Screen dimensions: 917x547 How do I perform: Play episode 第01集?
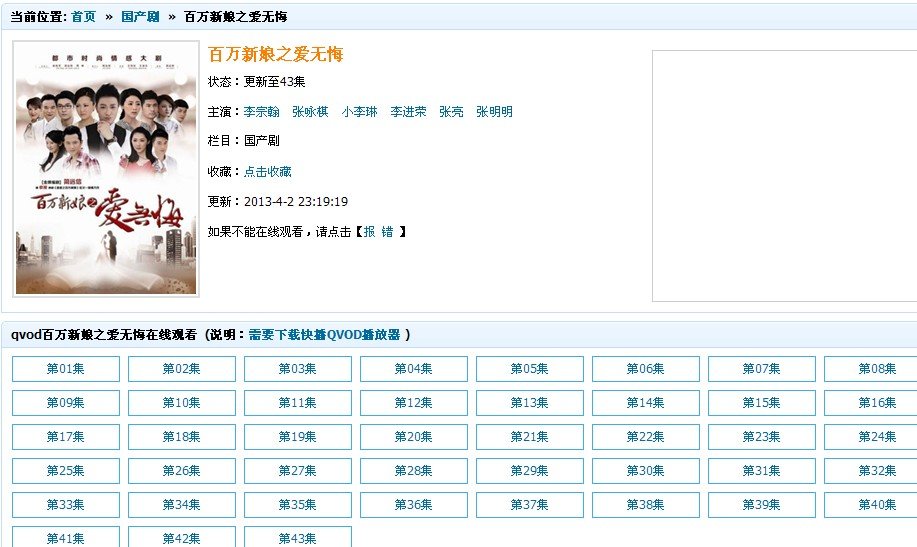click(x=66, y=369)
